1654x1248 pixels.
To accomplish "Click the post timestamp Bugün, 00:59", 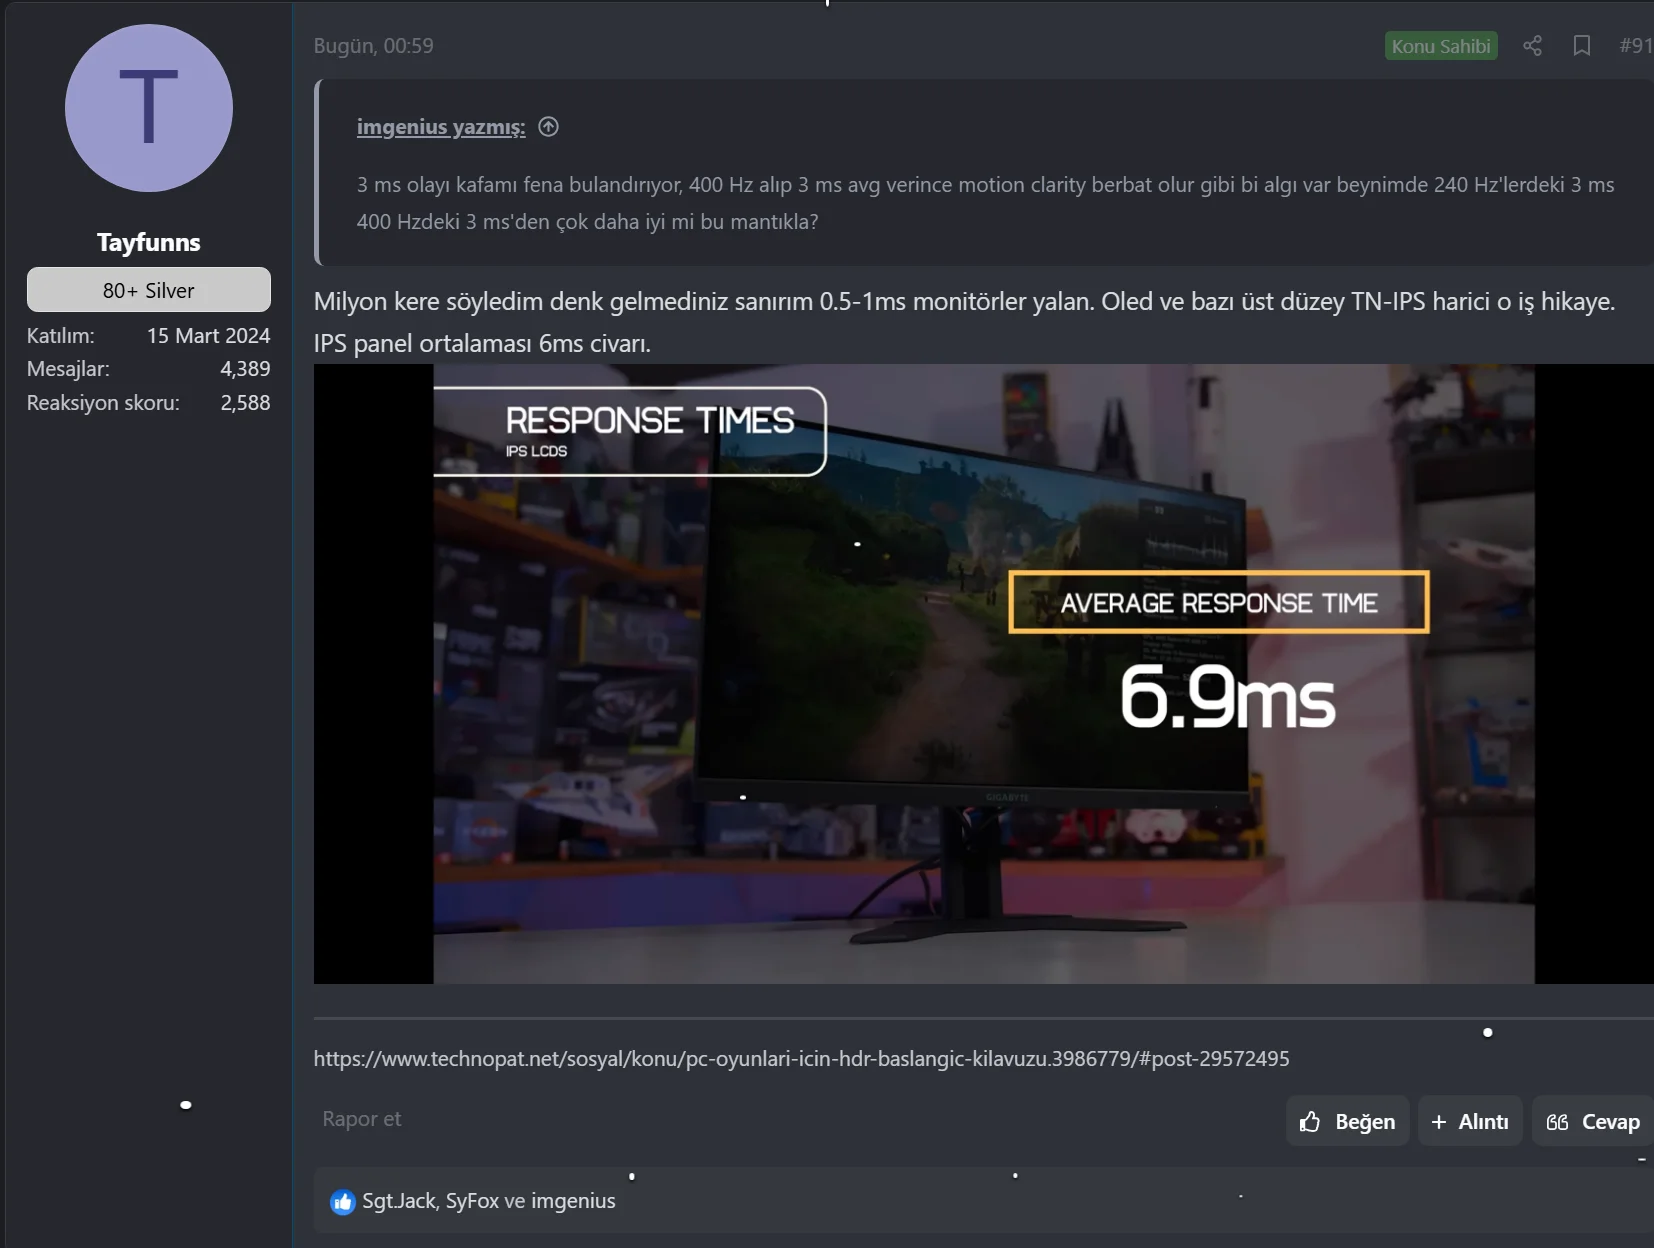I will coord(374,46).
